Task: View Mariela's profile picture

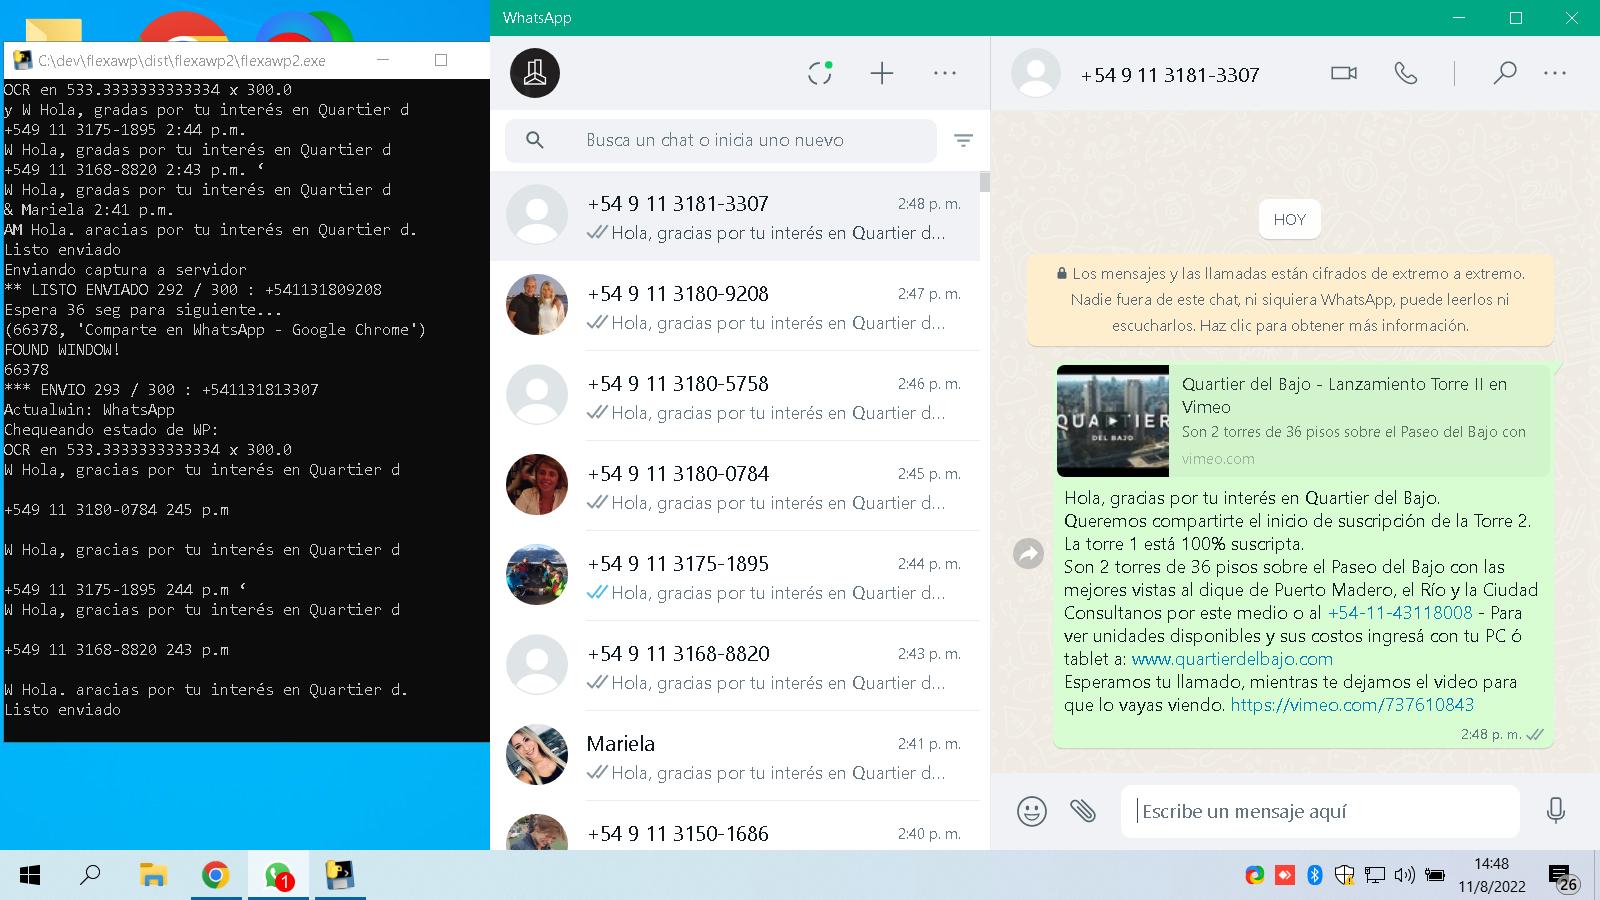Action: click(x=537, y=754)
